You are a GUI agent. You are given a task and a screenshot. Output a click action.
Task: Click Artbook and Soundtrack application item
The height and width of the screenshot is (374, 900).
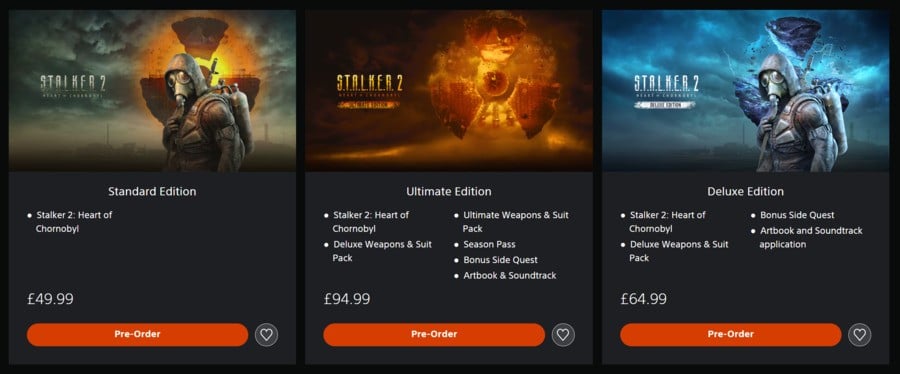[810, 237]
